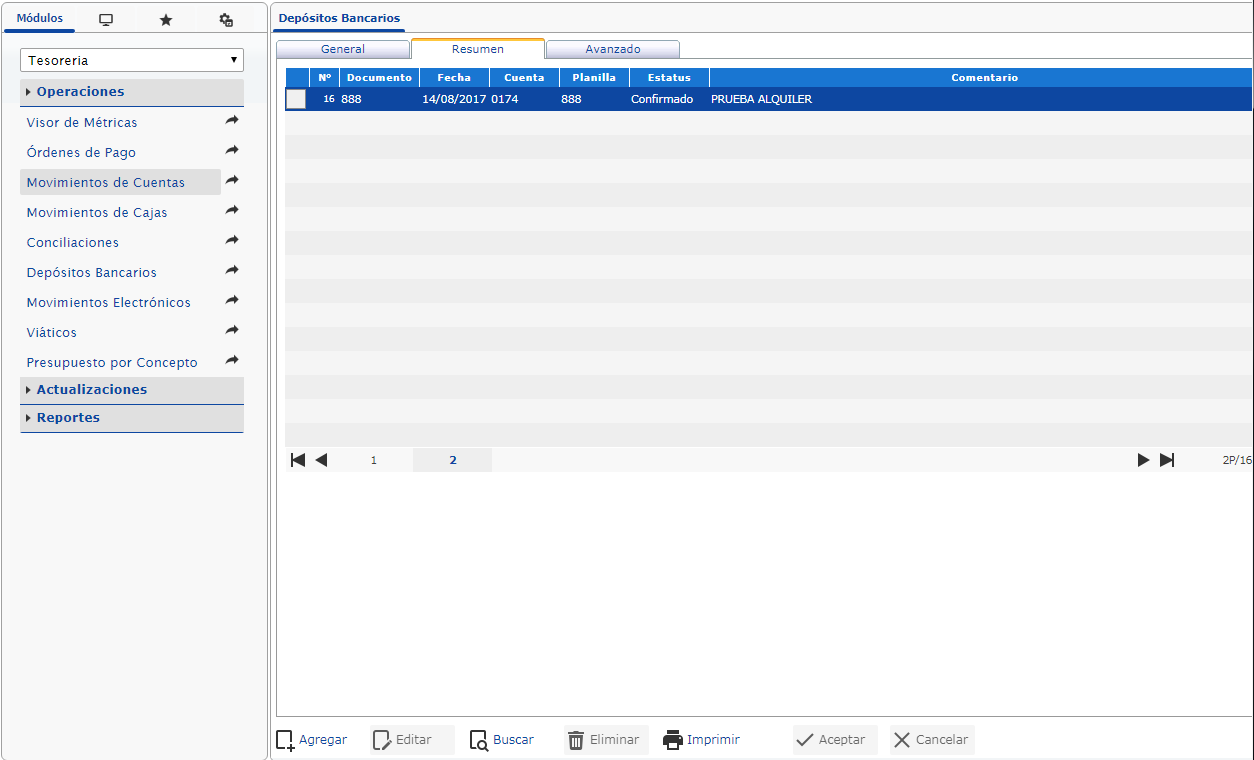
Task: Open Visor de Métricas
Action: (82, 122)
